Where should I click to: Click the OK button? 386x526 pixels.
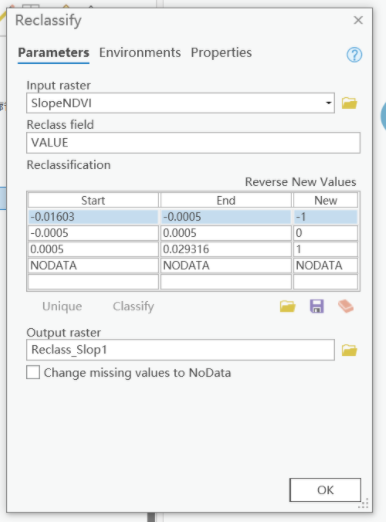(x=325, y=490)
